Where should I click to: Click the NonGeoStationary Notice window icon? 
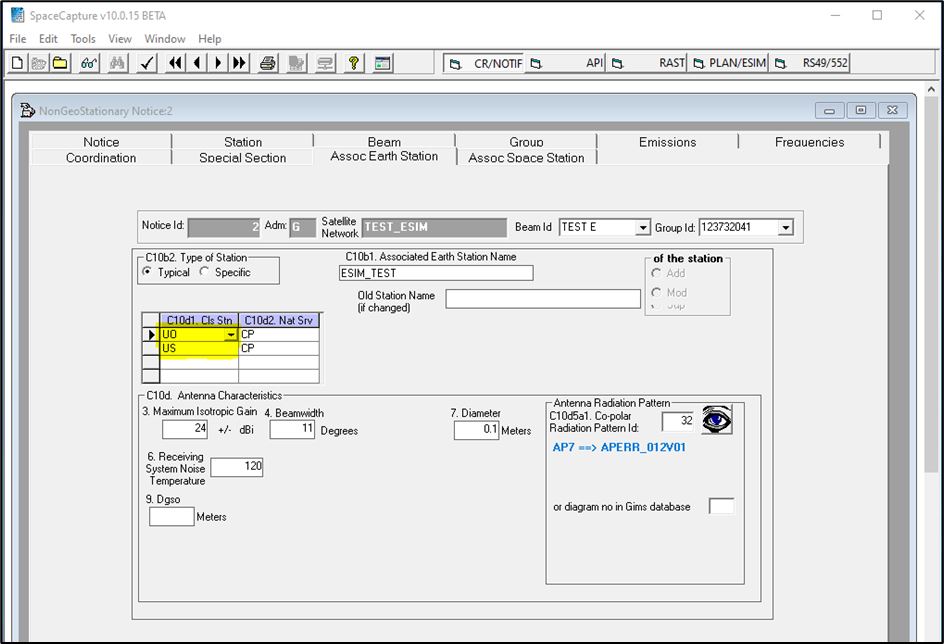point(27,111)
